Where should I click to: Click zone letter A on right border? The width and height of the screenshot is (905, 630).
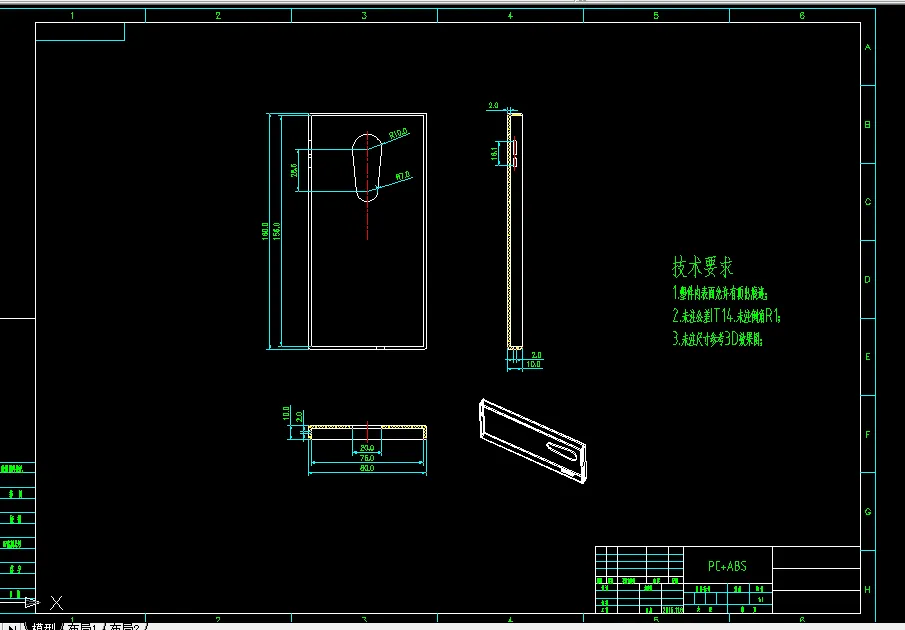click(867, 47)
